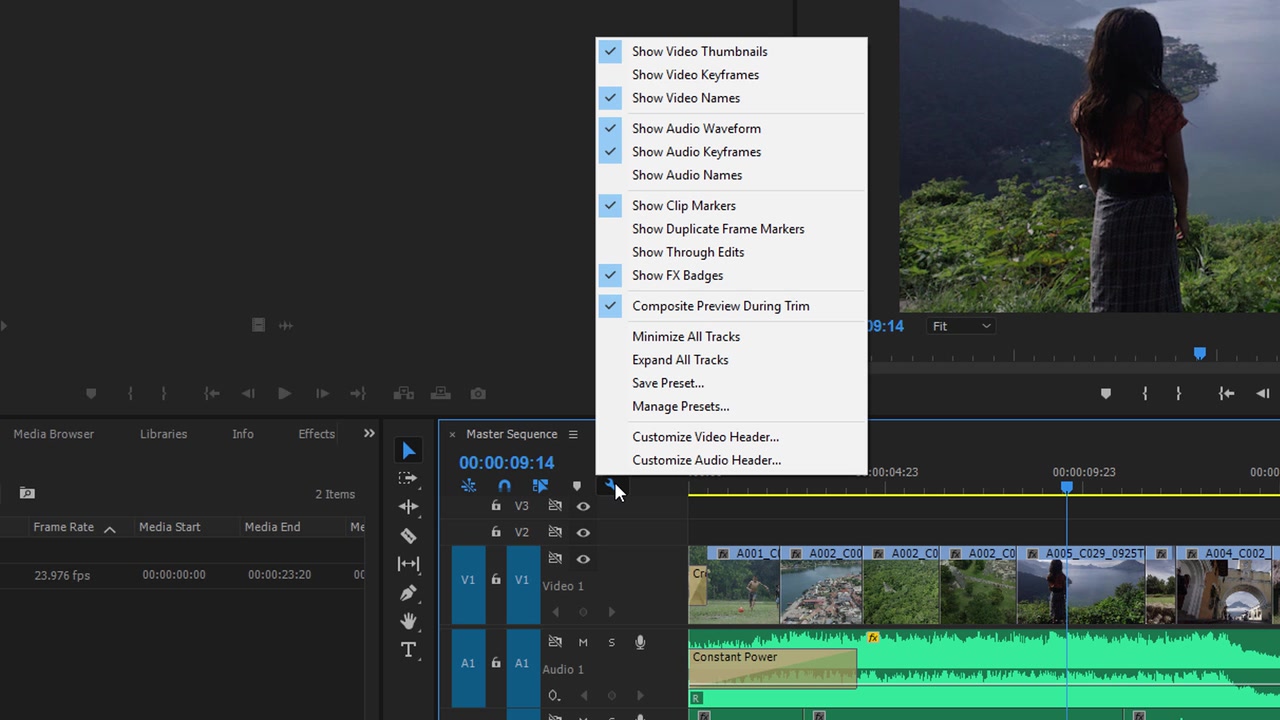This screenshot has width=1280, height=720.
Task: Mute the Audio 1 track
Action: tap(583, 642)
